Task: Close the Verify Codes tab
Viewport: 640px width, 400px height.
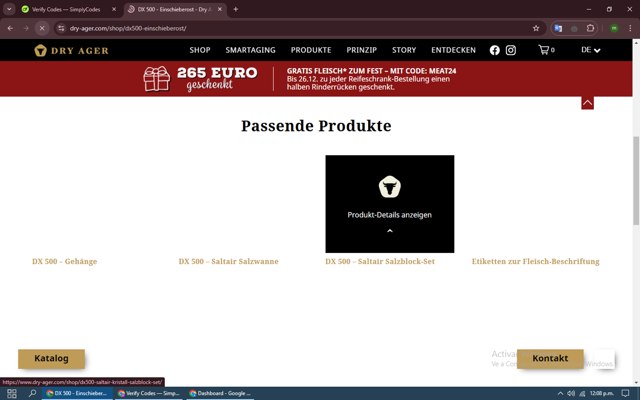Action: (x=114, y=9)
